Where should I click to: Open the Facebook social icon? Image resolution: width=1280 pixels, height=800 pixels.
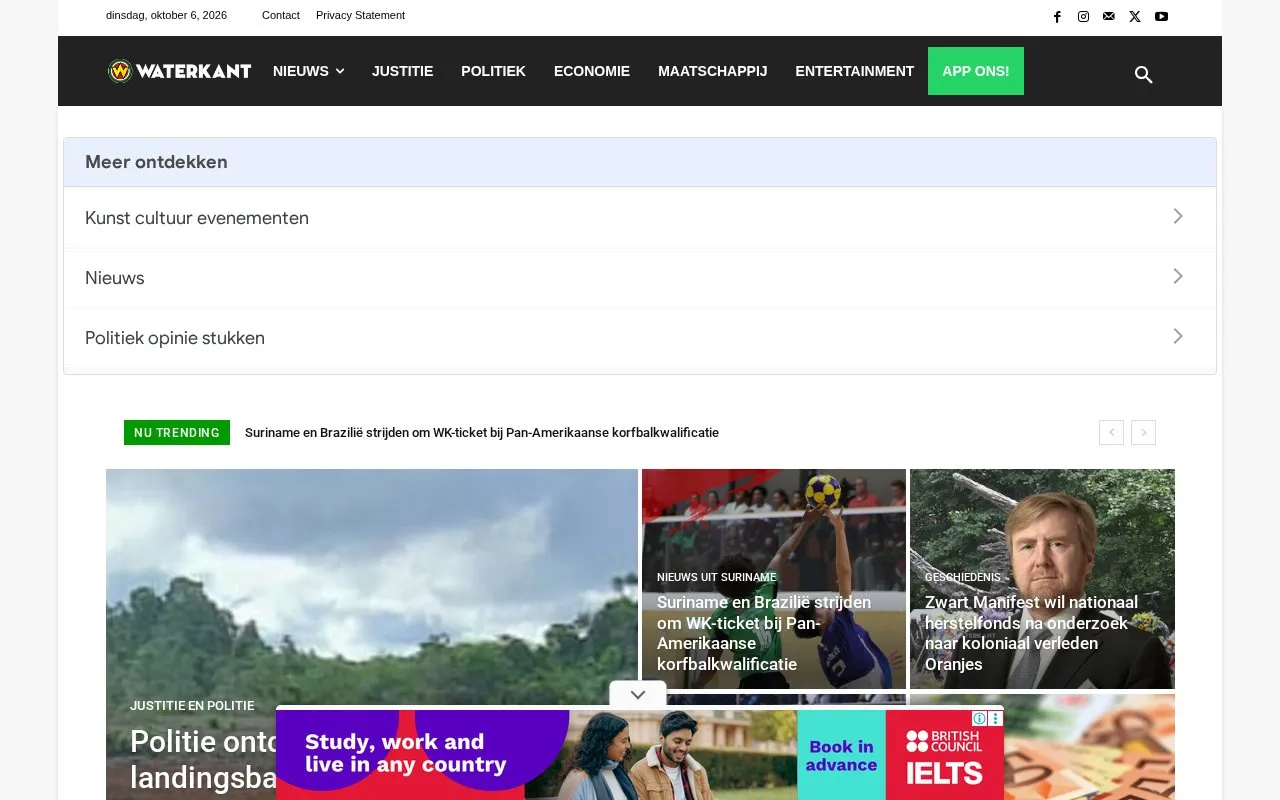point(1057,16)
